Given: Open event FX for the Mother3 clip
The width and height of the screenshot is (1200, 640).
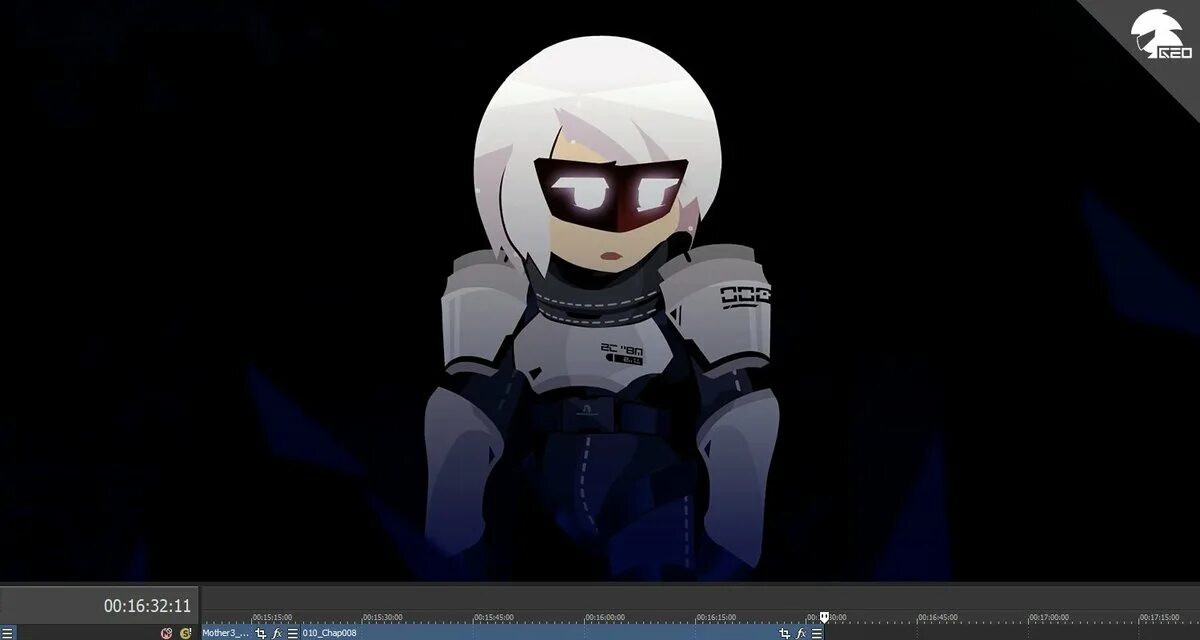Looking at the screenshot, I should (x=277, y=633).
